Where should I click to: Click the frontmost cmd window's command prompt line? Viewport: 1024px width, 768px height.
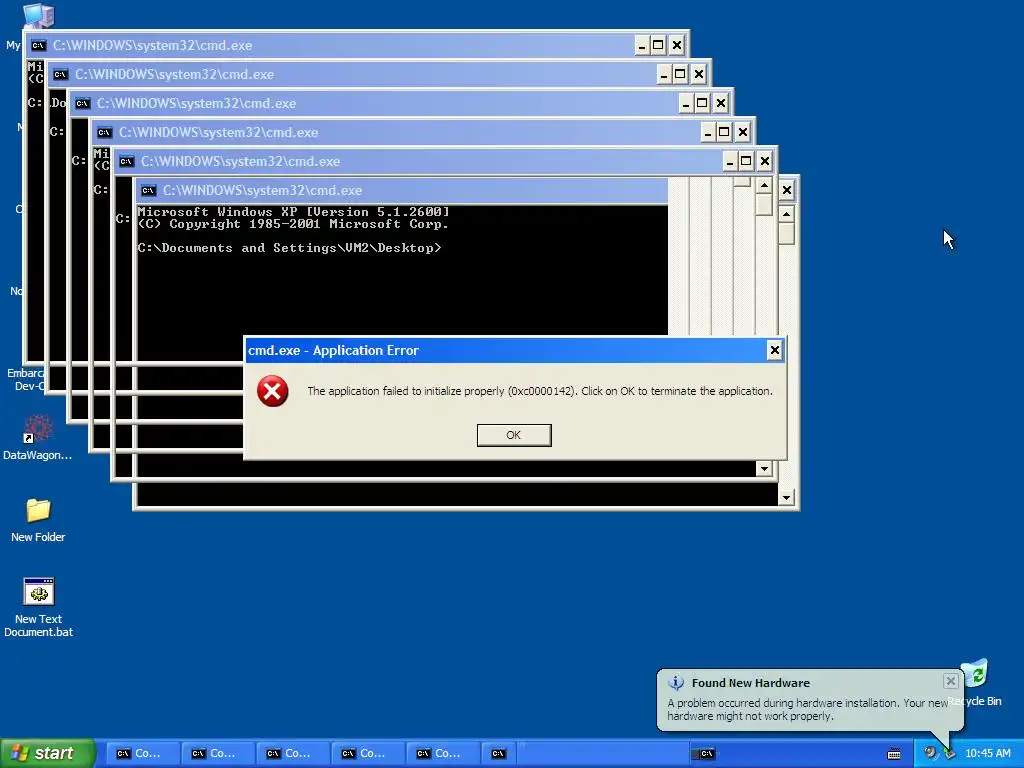(x=289, y=248)
